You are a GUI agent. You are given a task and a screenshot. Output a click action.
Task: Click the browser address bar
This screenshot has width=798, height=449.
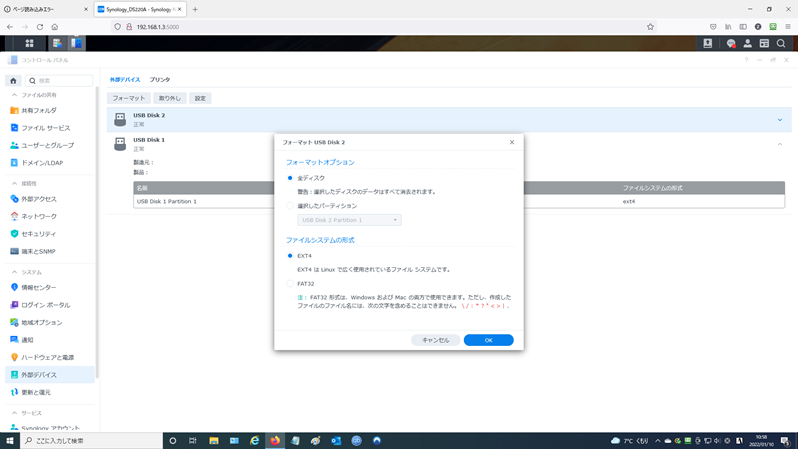(382, 26)
